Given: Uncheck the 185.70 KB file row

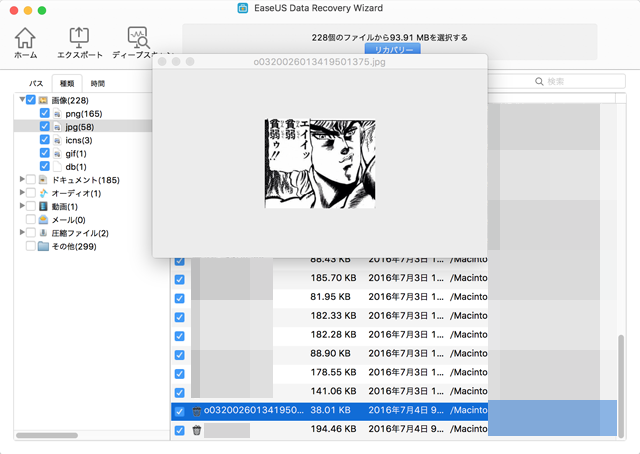Looking at the screenshot, I should [180, 279].
